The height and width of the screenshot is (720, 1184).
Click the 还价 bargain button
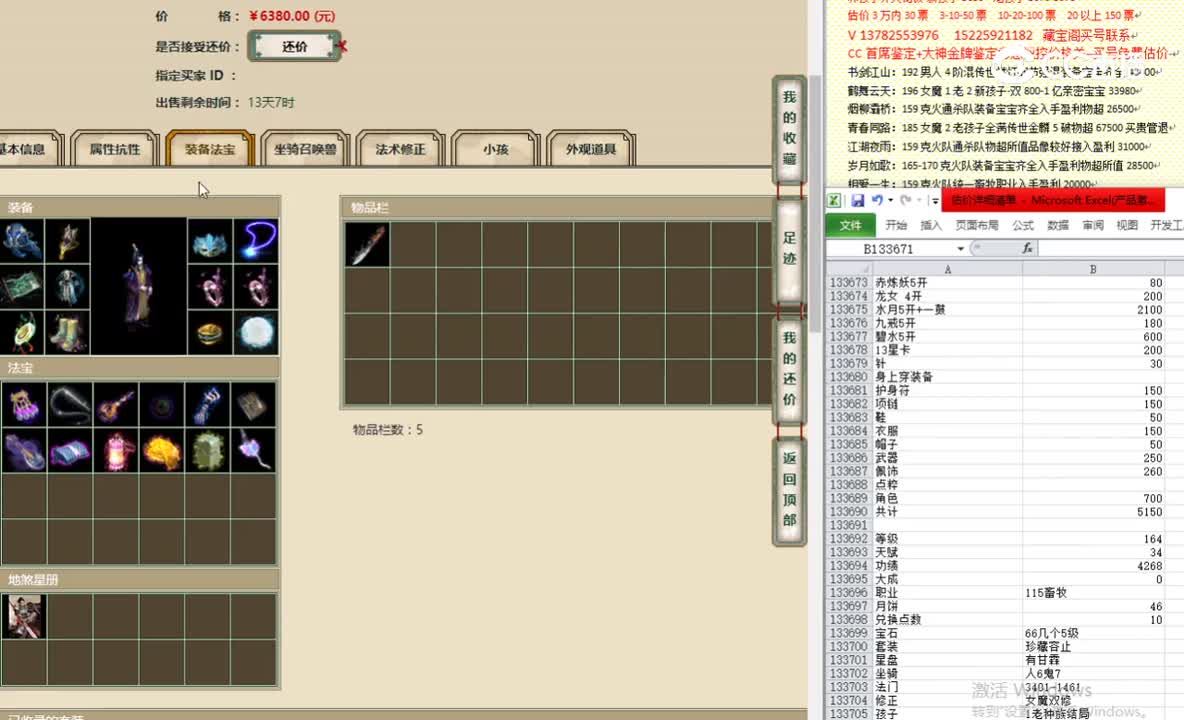294,46
